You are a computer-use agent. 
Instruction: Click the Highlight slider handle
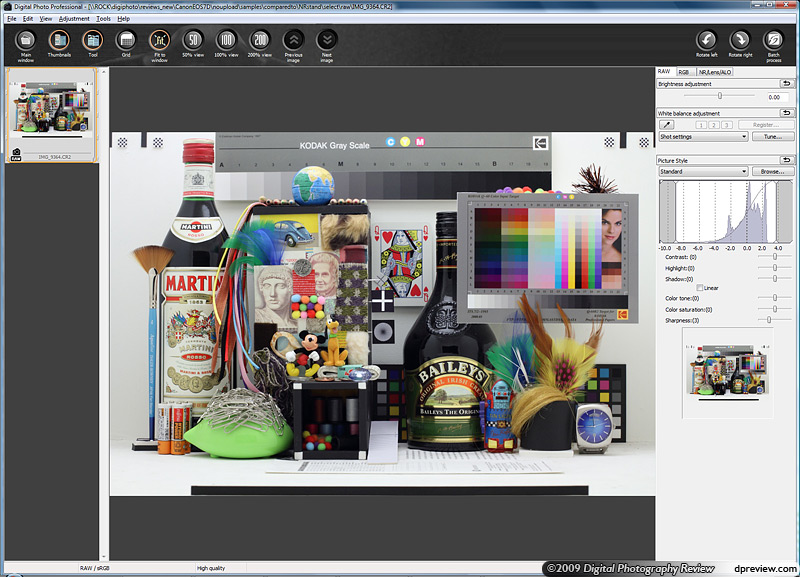click(x=774, y=267)
